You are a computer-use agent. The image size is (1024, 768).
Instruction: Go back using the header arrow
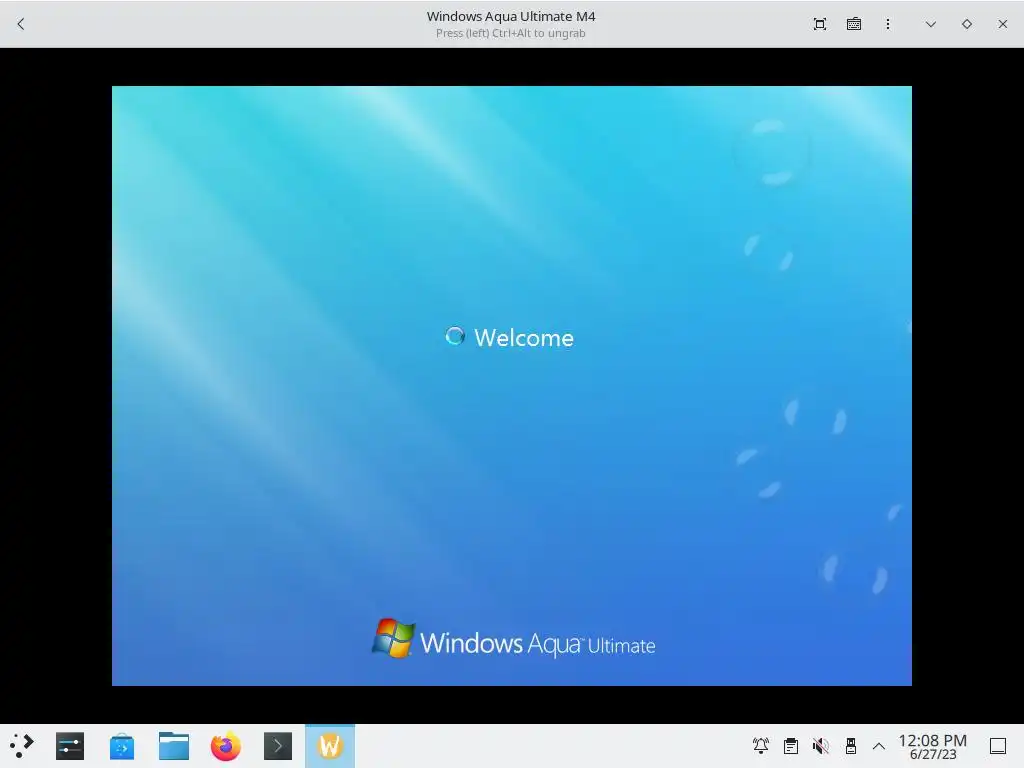tap(21, 24)
